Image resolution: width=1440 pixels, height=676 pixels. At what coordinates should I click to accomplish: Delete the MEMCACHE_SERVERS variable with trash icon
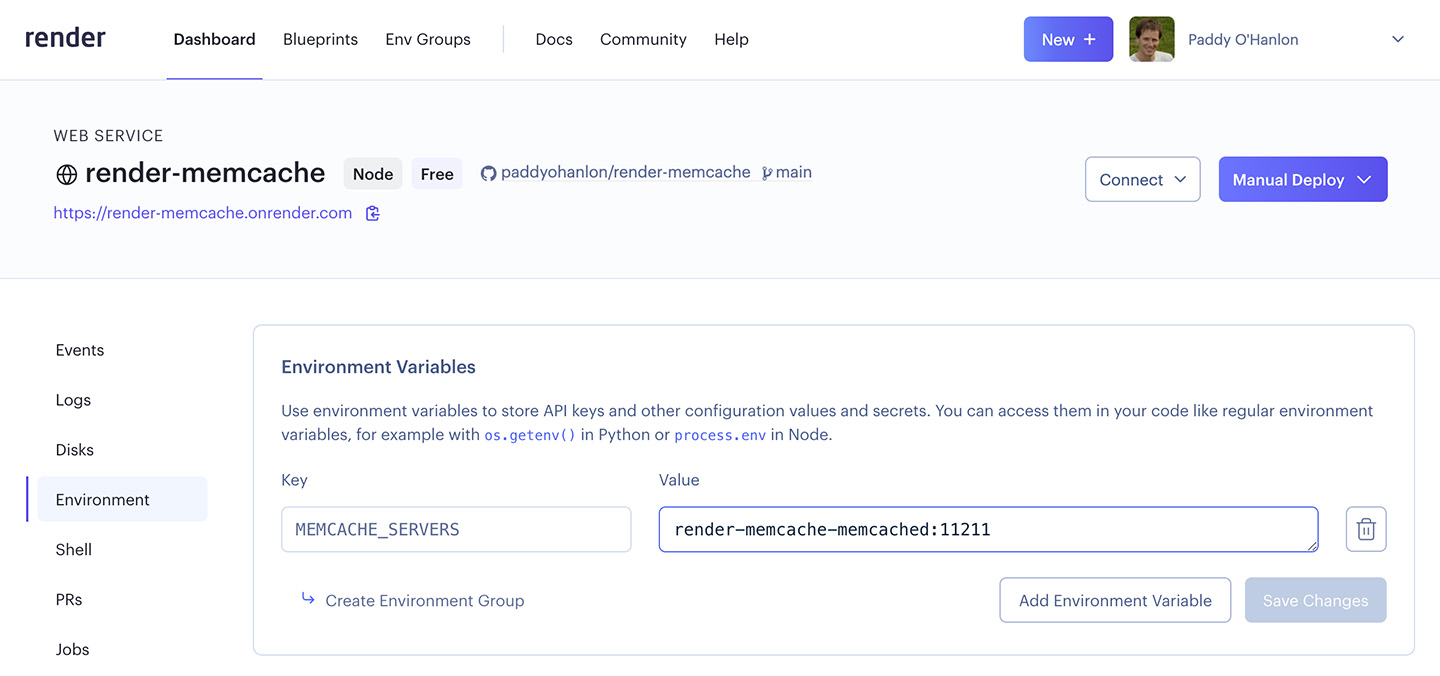pyautogui.click(x=1366, y=529)
